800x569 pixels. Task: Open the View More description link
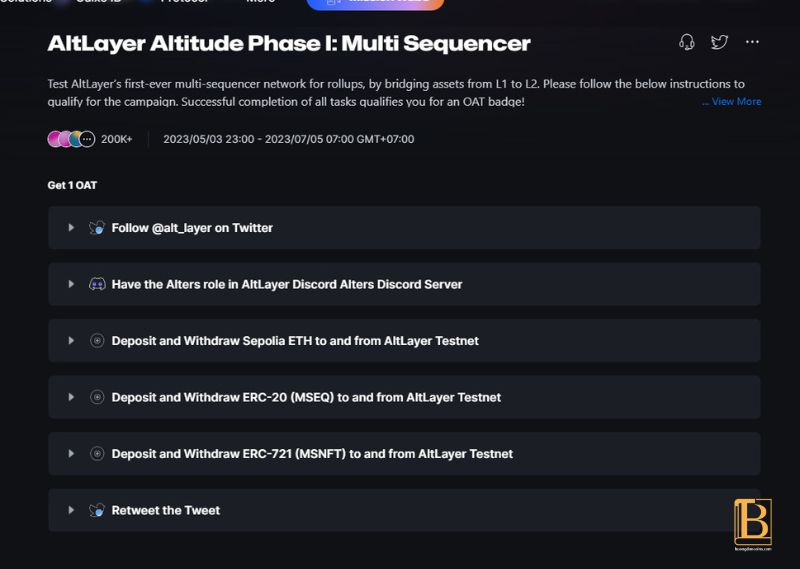732,102
